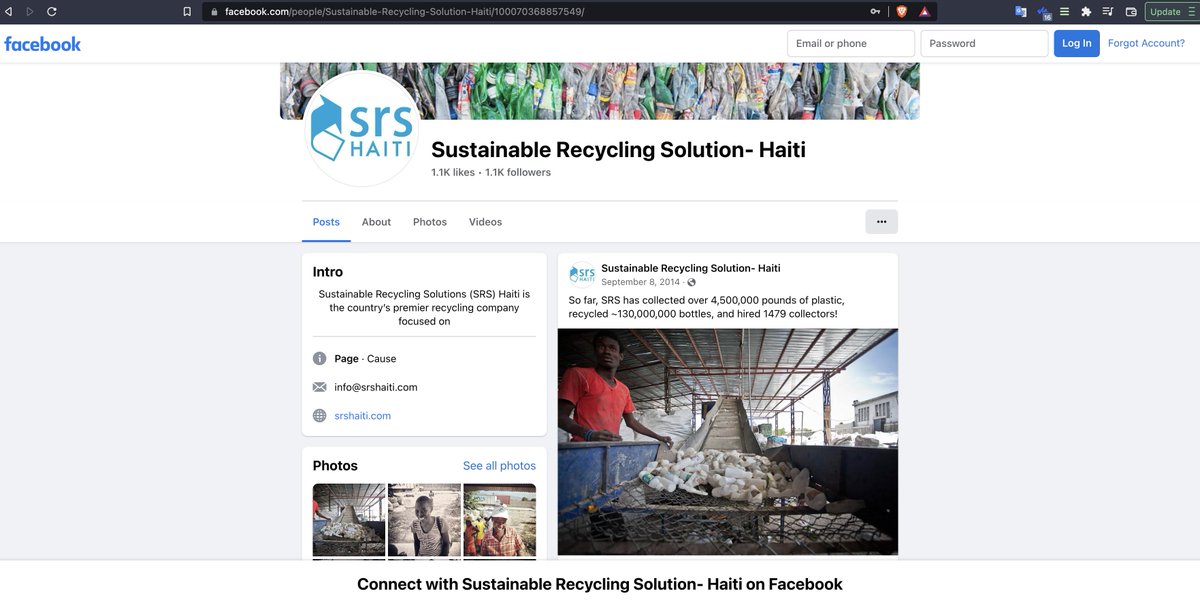Click the 1.1K followers text
Viewport: 1200px width, 606px height.
coord(518,172)
